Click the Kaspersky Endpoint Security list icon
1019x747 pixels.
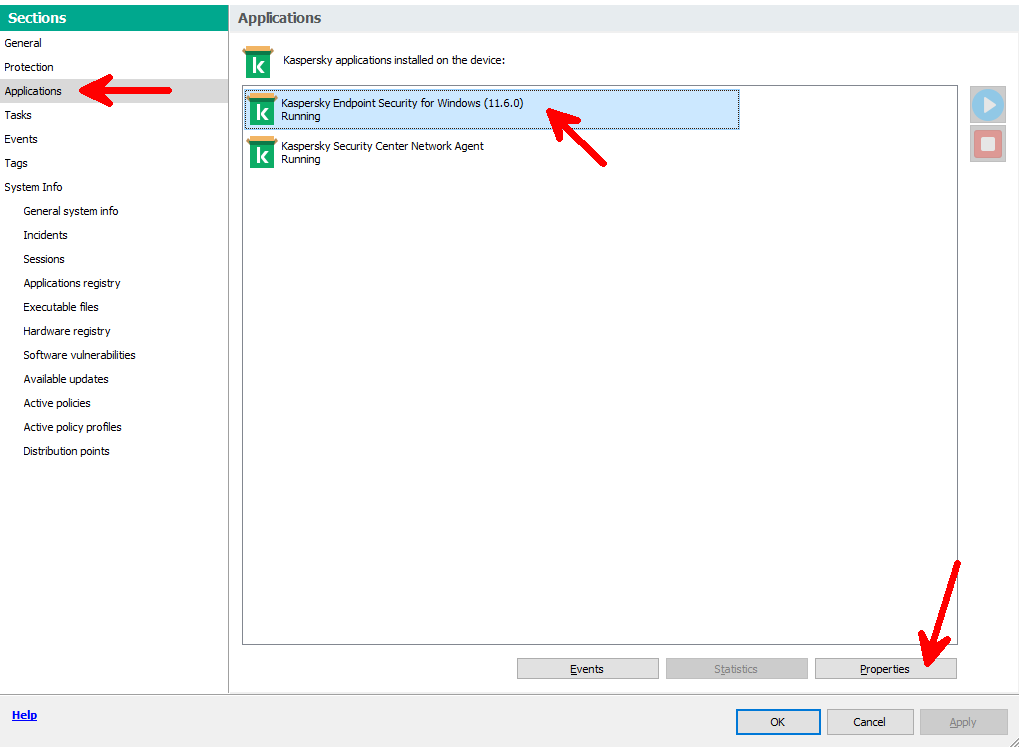[261, 110]
